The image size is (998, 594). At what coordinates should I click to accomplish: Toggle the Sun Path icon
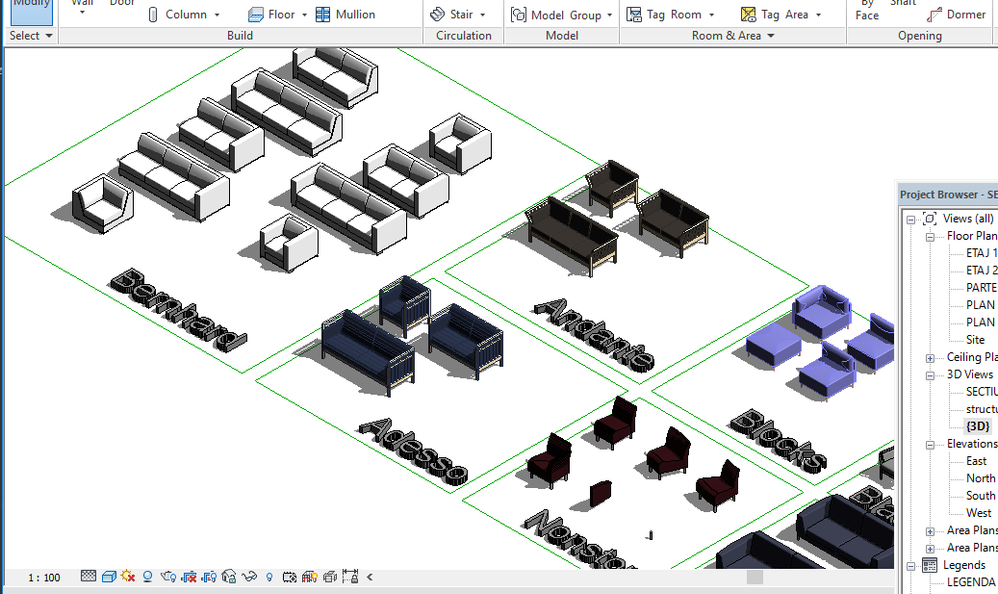point(128,576)
